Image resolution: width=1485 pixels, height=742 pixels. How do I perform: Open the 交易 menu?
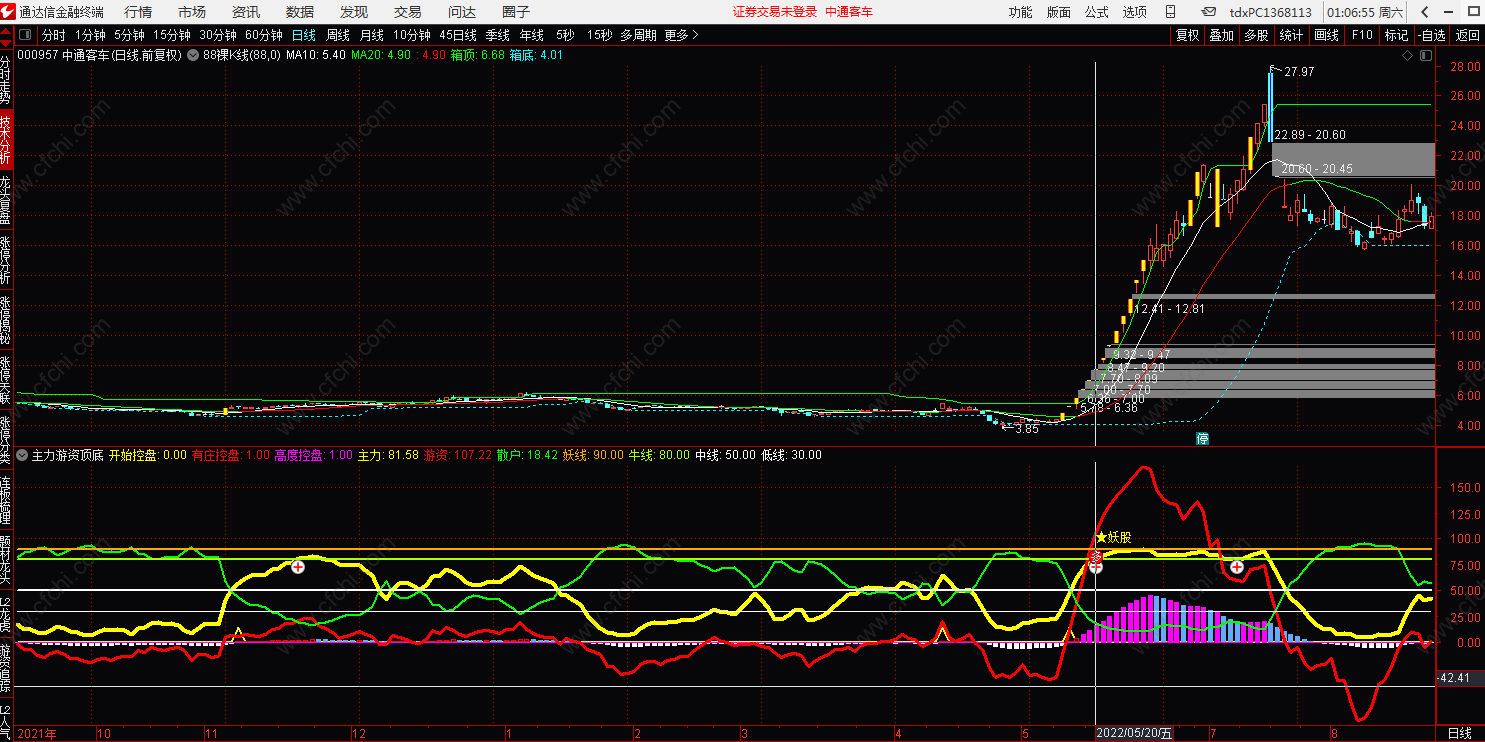click(x=408, y=12)
